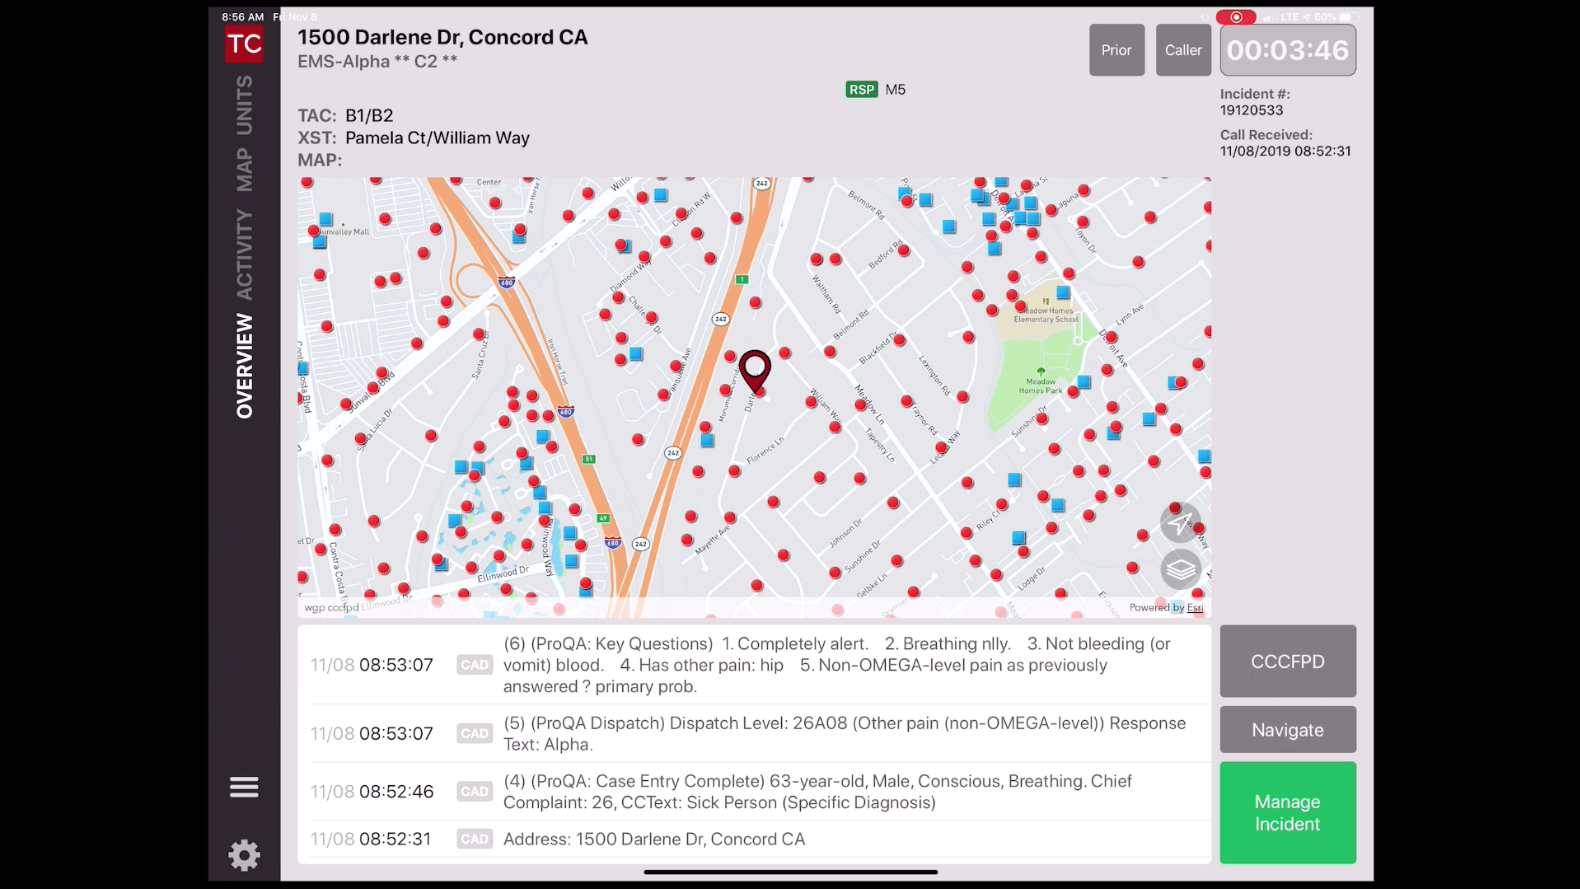Viewport: 1580px width, 890px height.
Task: Click the Esri attribution link
Action: [1194, 607]
